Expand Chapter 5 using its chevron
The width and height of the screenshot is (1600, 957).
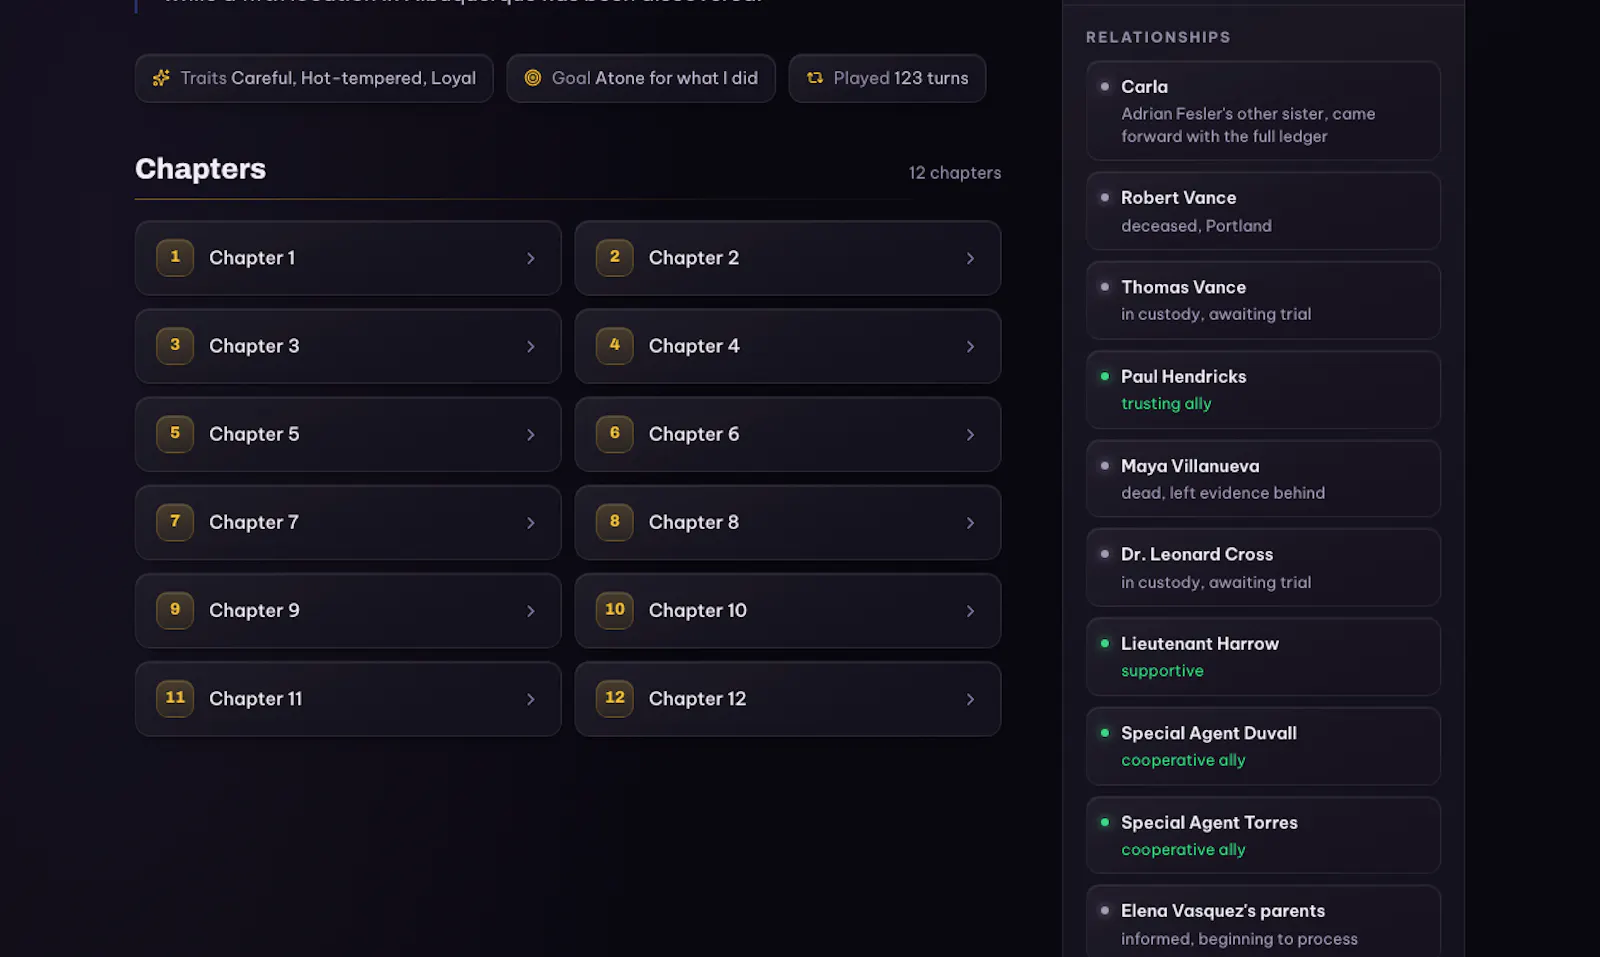click(x=531, y=434)
